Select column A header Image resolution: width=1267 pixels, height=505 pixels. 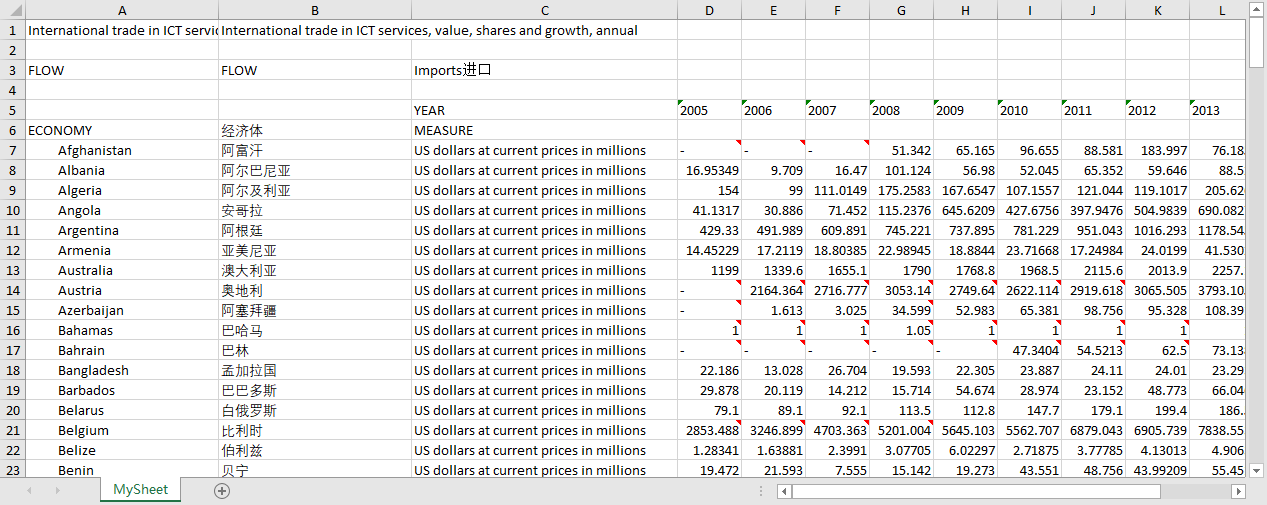tap(122, 10)
